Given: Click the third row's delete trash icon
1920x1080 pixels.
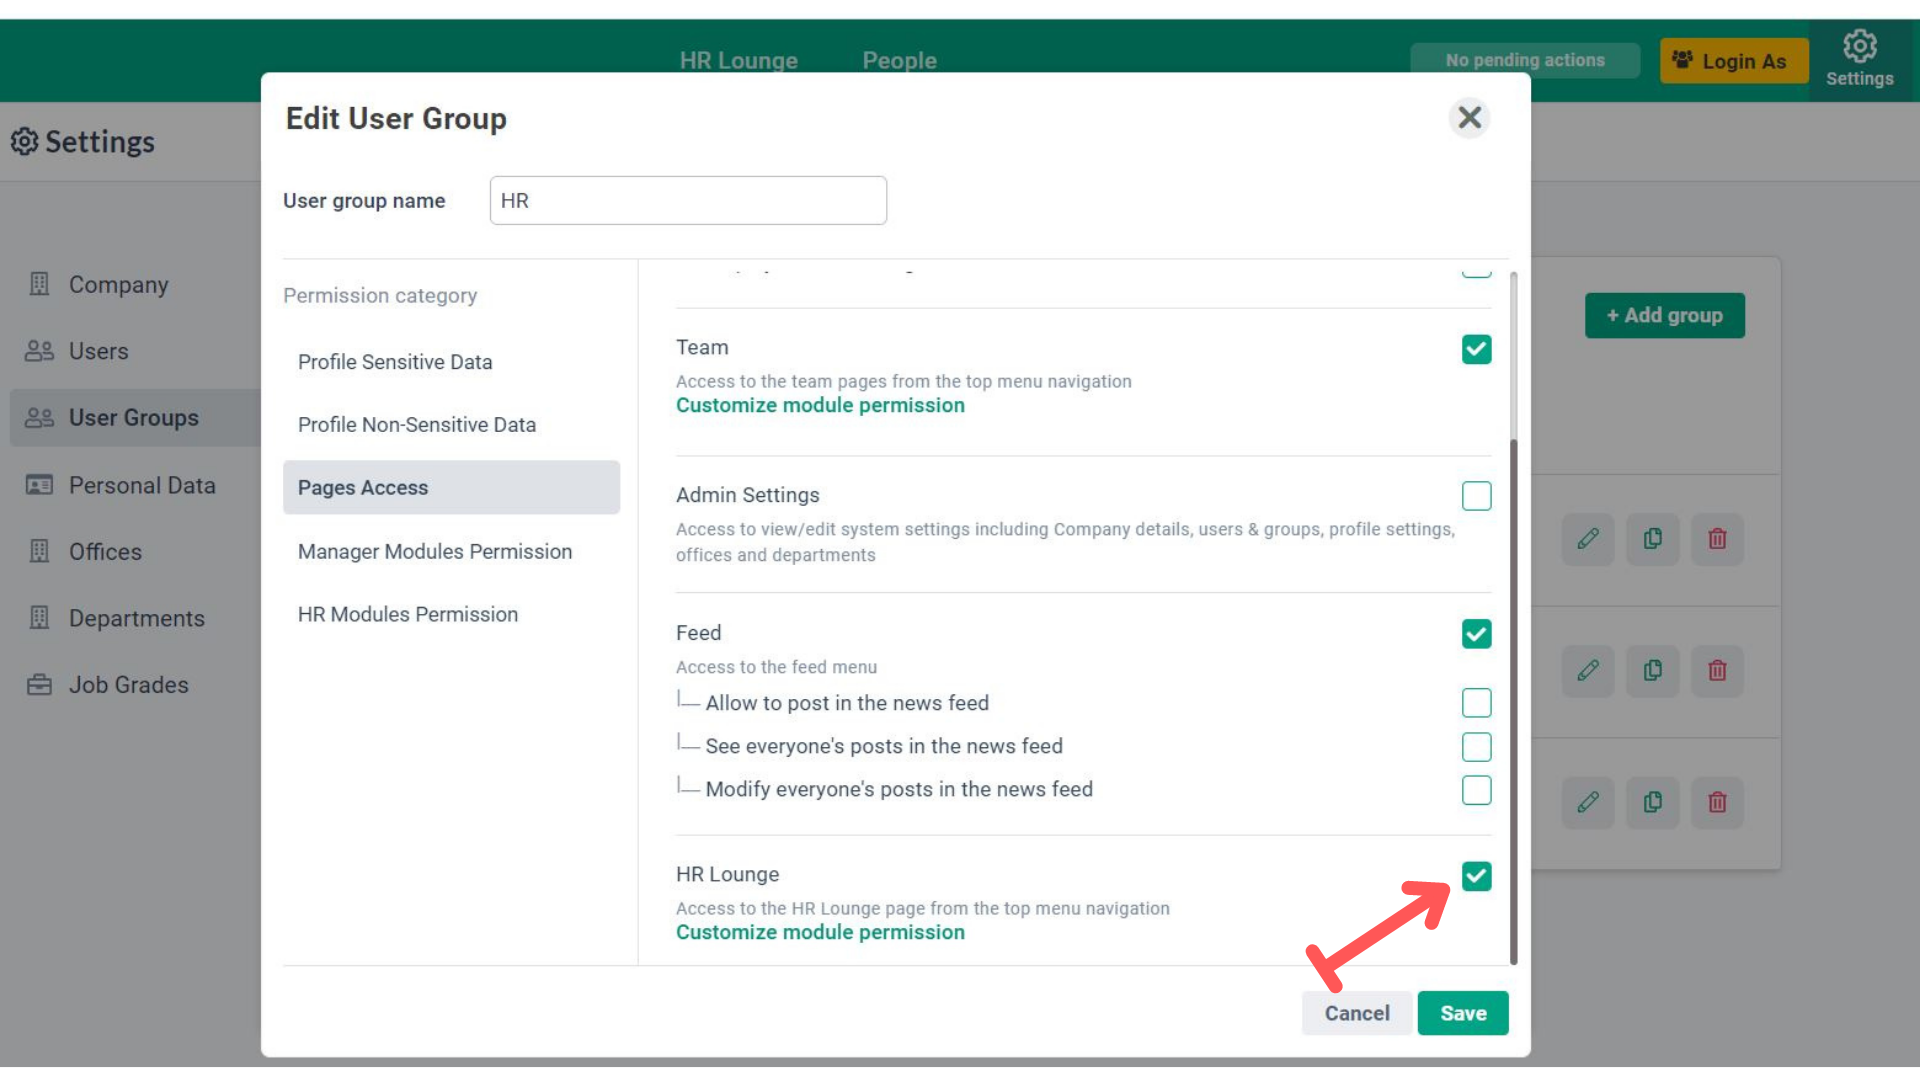Looking at the screenshot, I should tap(1717, 802).
